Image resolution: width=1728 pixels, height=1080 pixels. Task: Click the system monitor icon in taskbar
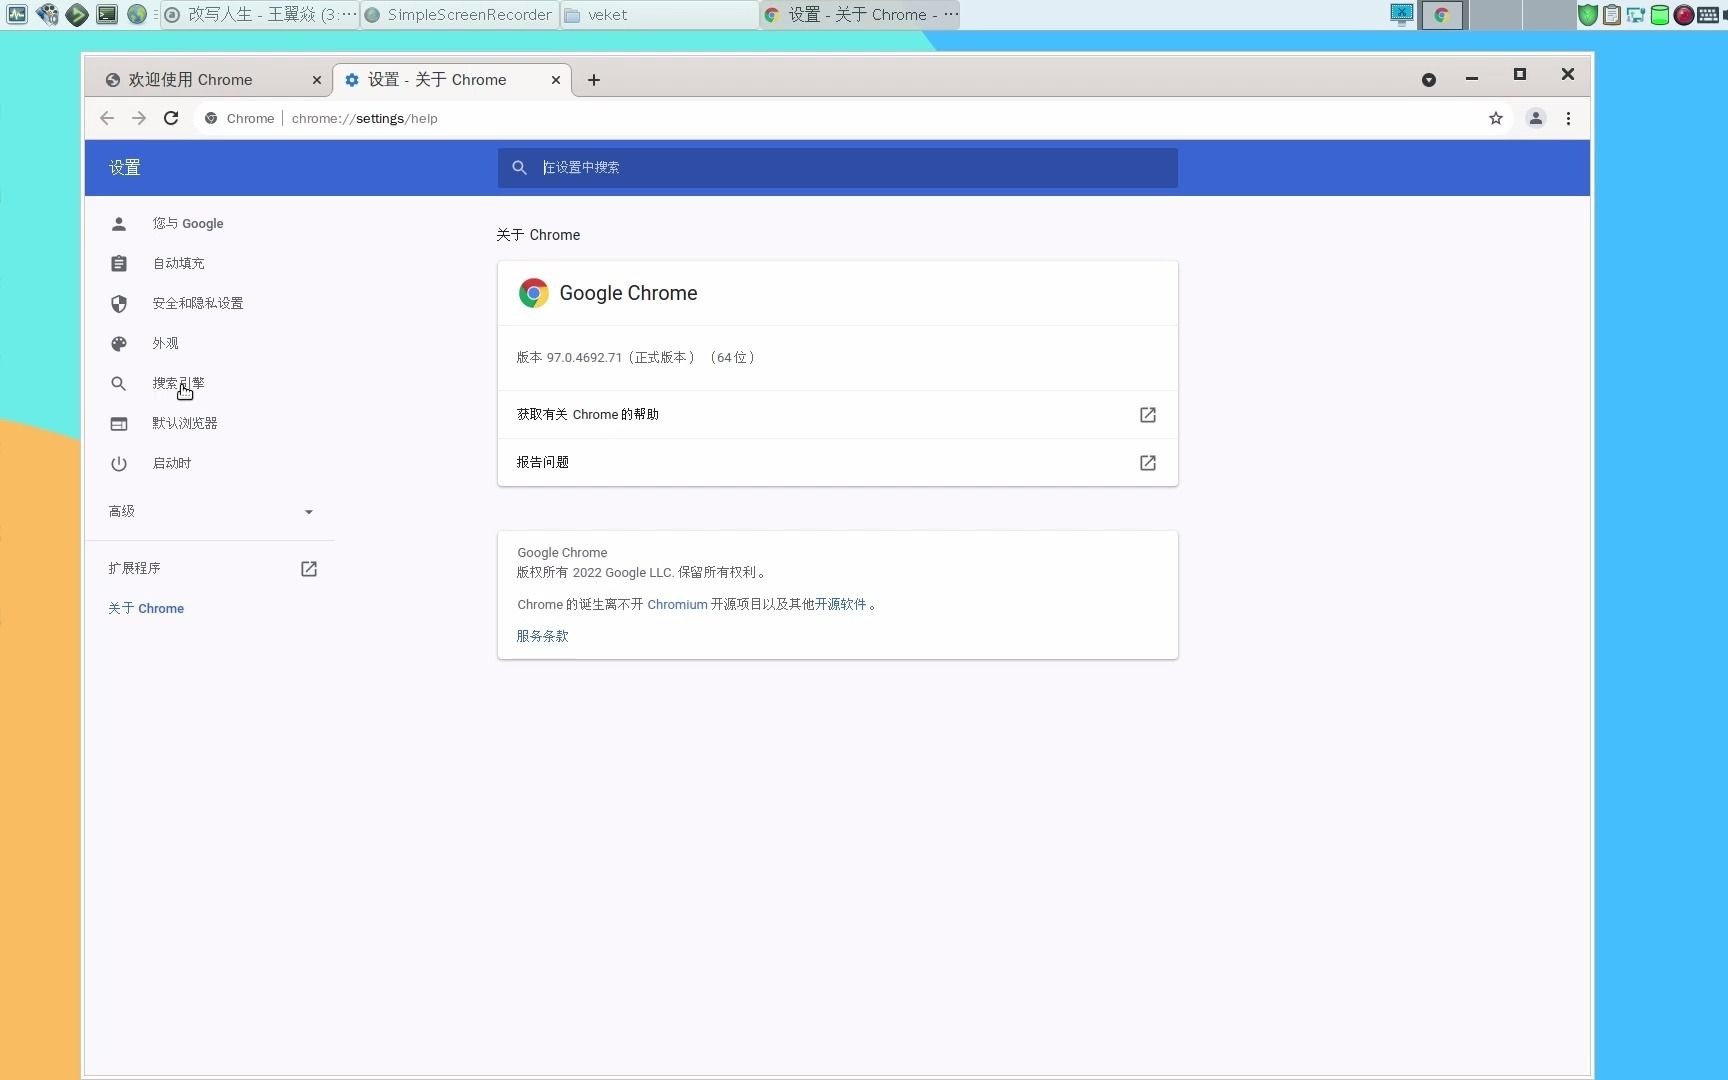[17, 14]
